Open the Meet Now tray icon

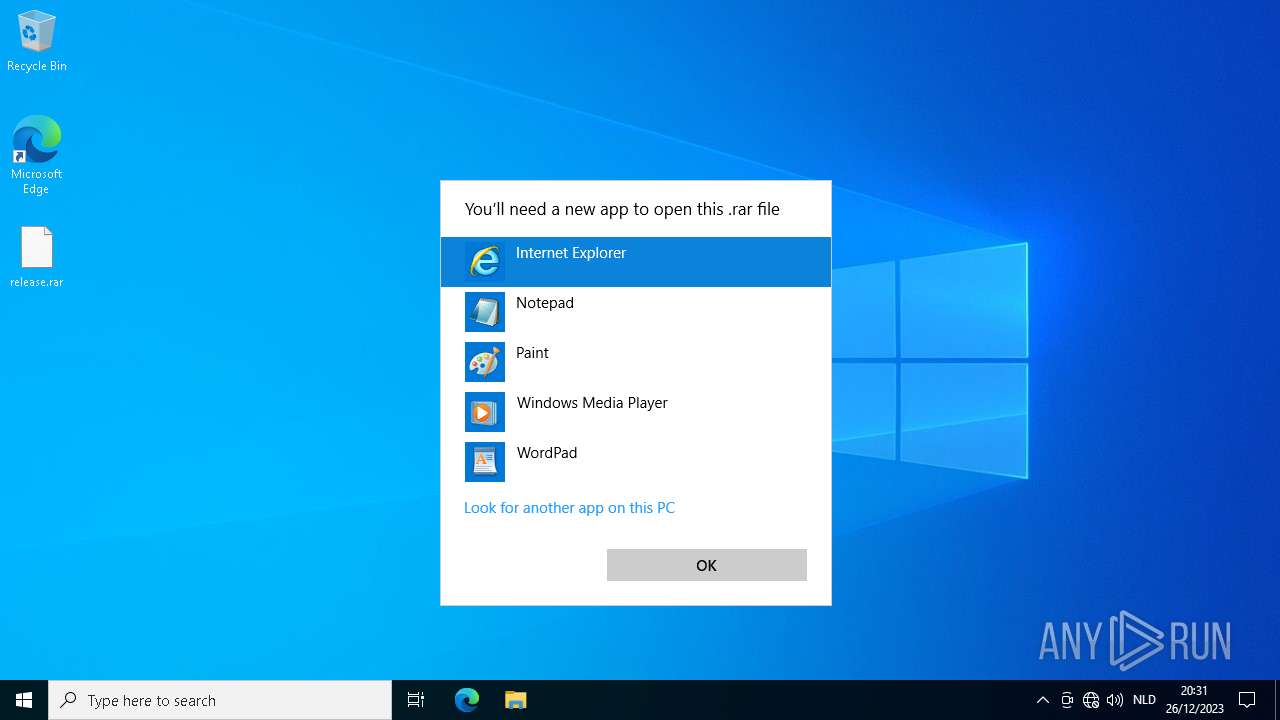tap(1067, 700)
